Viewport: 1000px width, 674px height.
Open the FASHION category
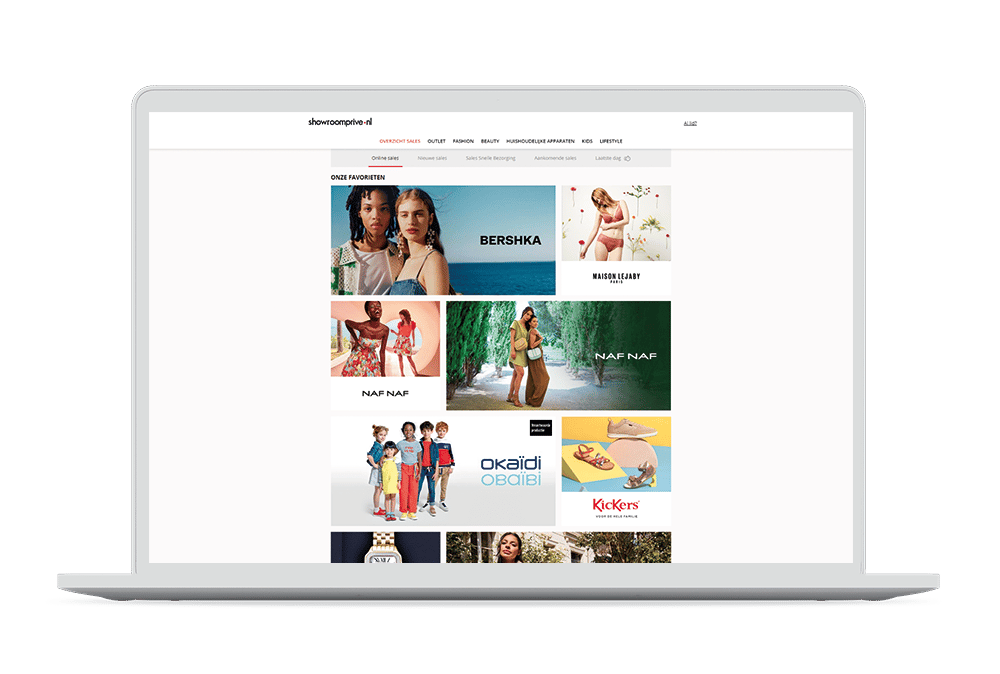pos(462,140)
